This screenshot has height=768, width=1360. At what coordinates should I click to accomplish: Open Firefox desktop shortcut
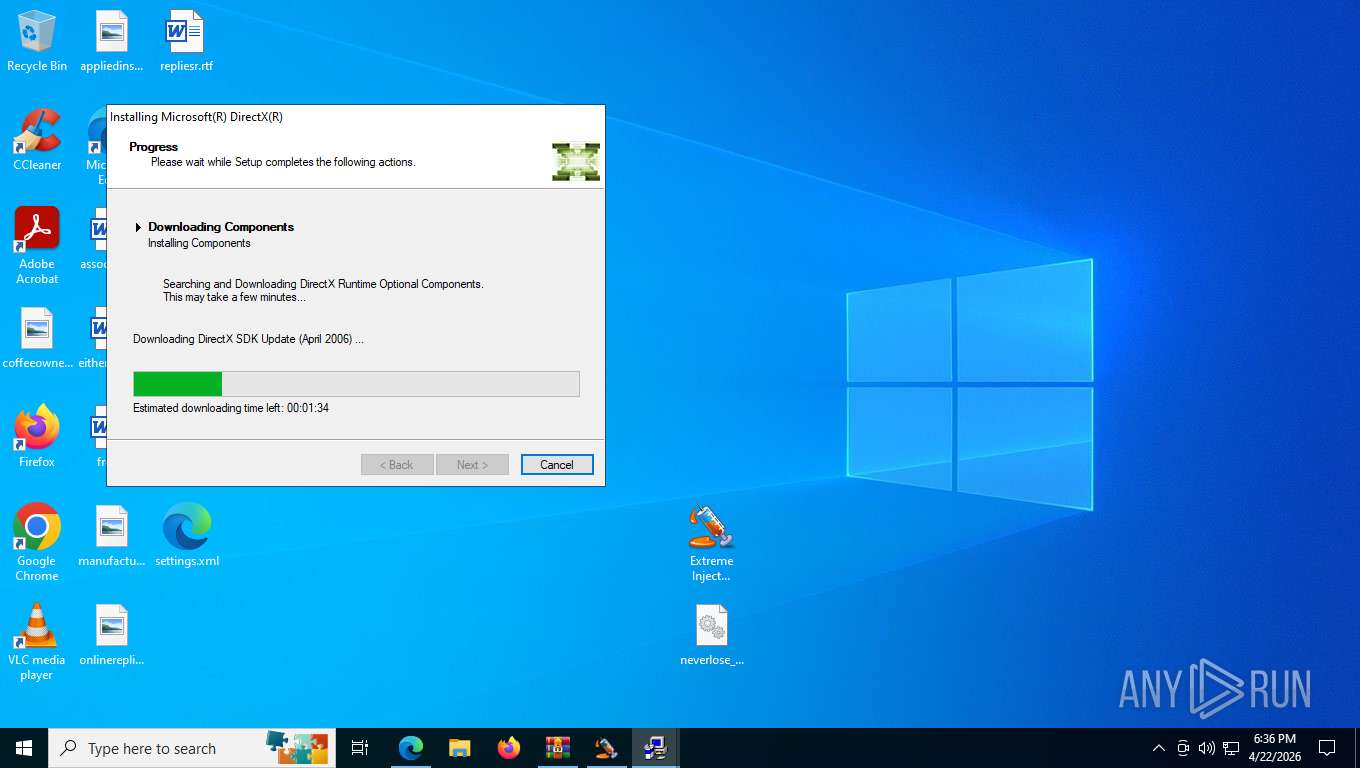[37, 437]
